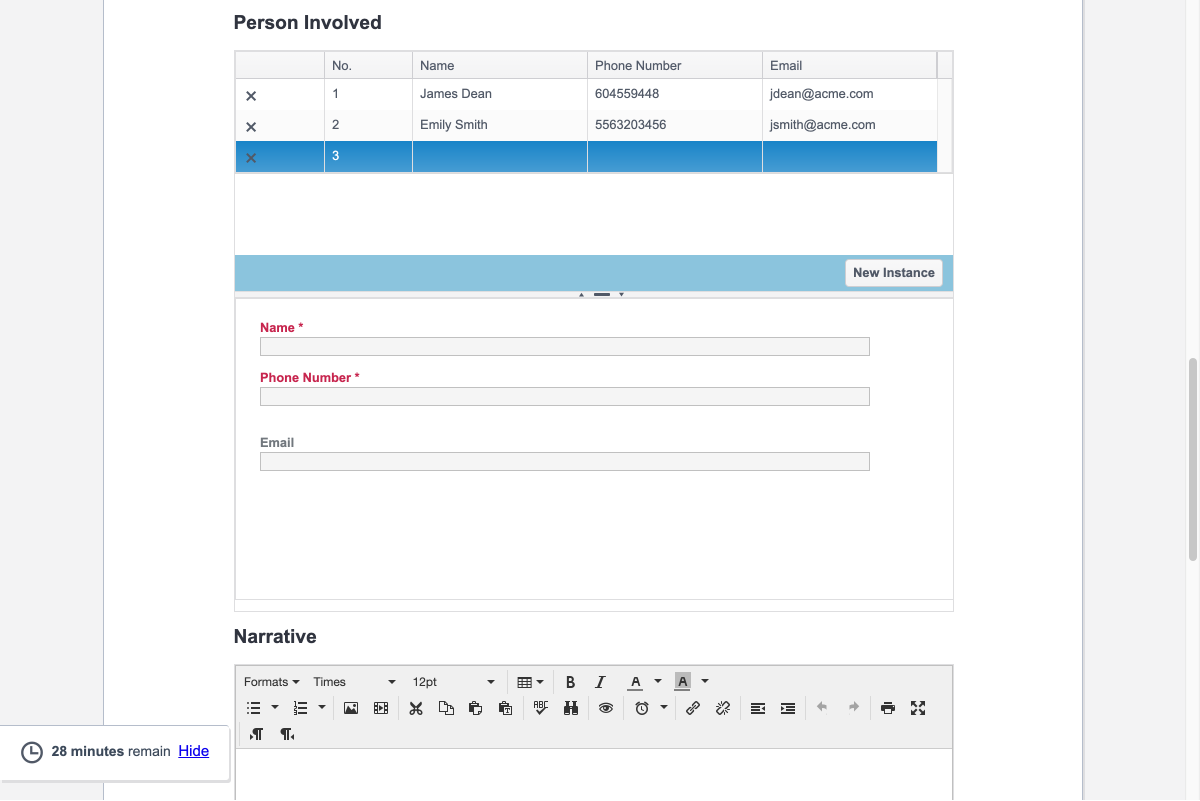Print the narrative content
The image size is (1200, 801).
(x=888, y=708)
